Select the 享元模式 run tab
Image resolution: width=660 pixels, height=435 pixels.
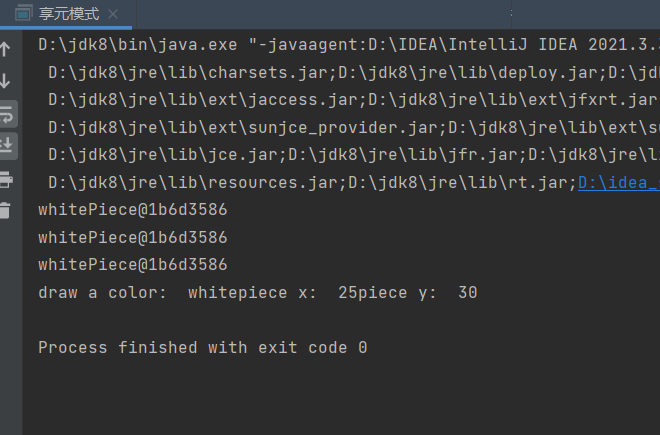tap(68, 14)
